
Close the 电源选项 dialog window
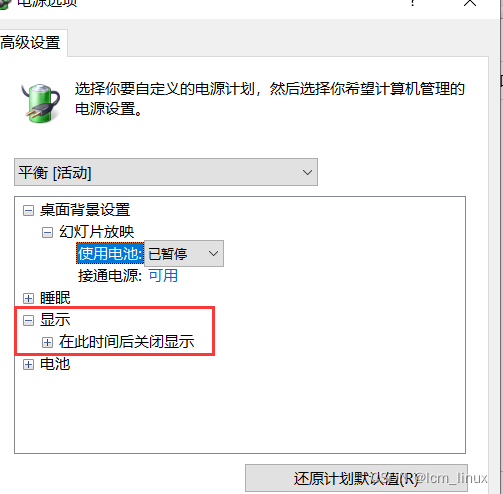tap(470, 3)
